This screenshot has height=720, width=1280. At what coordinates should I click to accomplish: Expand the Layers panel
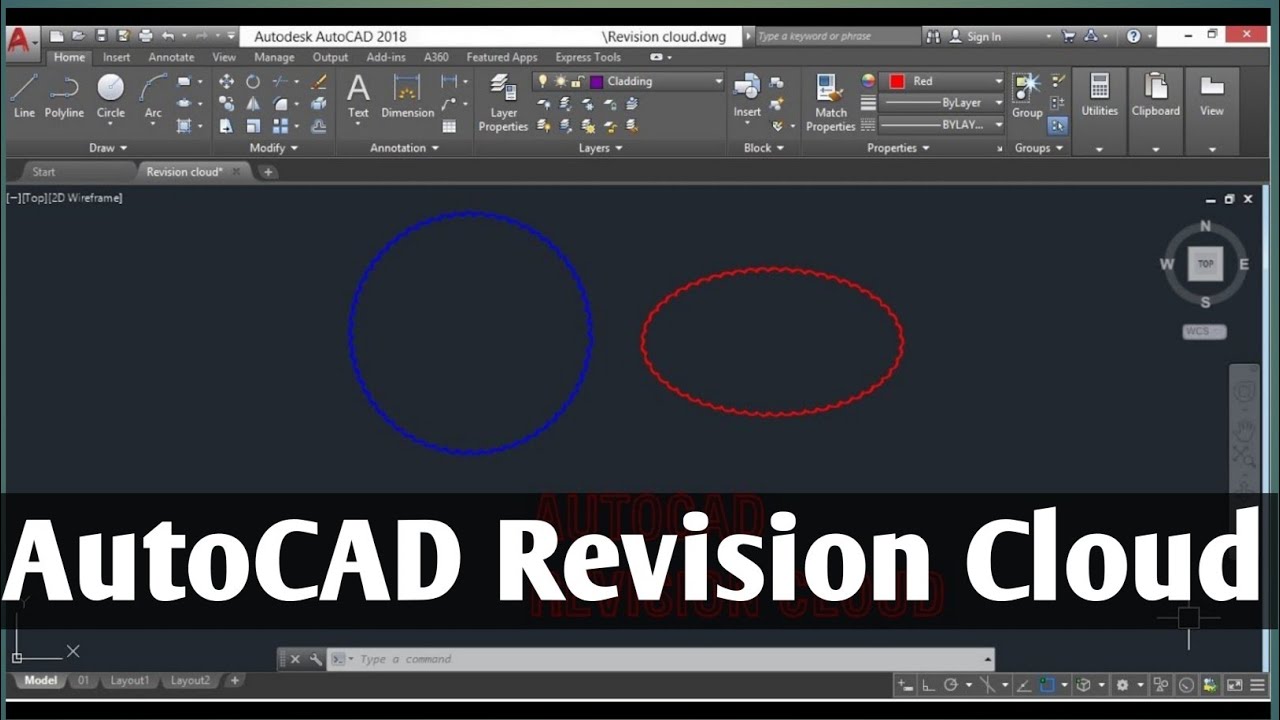601,148
